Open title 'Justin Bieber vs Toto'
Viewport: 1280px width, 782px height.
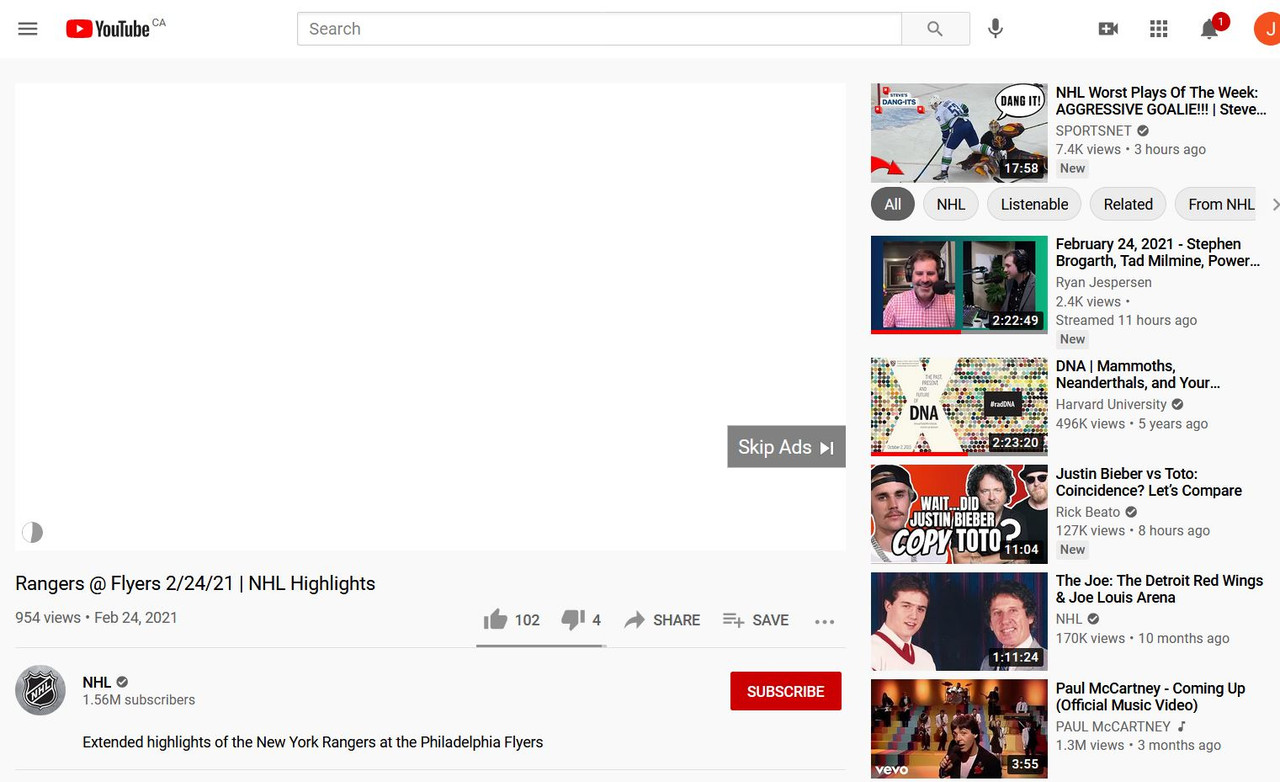[x=1149, y=482]
